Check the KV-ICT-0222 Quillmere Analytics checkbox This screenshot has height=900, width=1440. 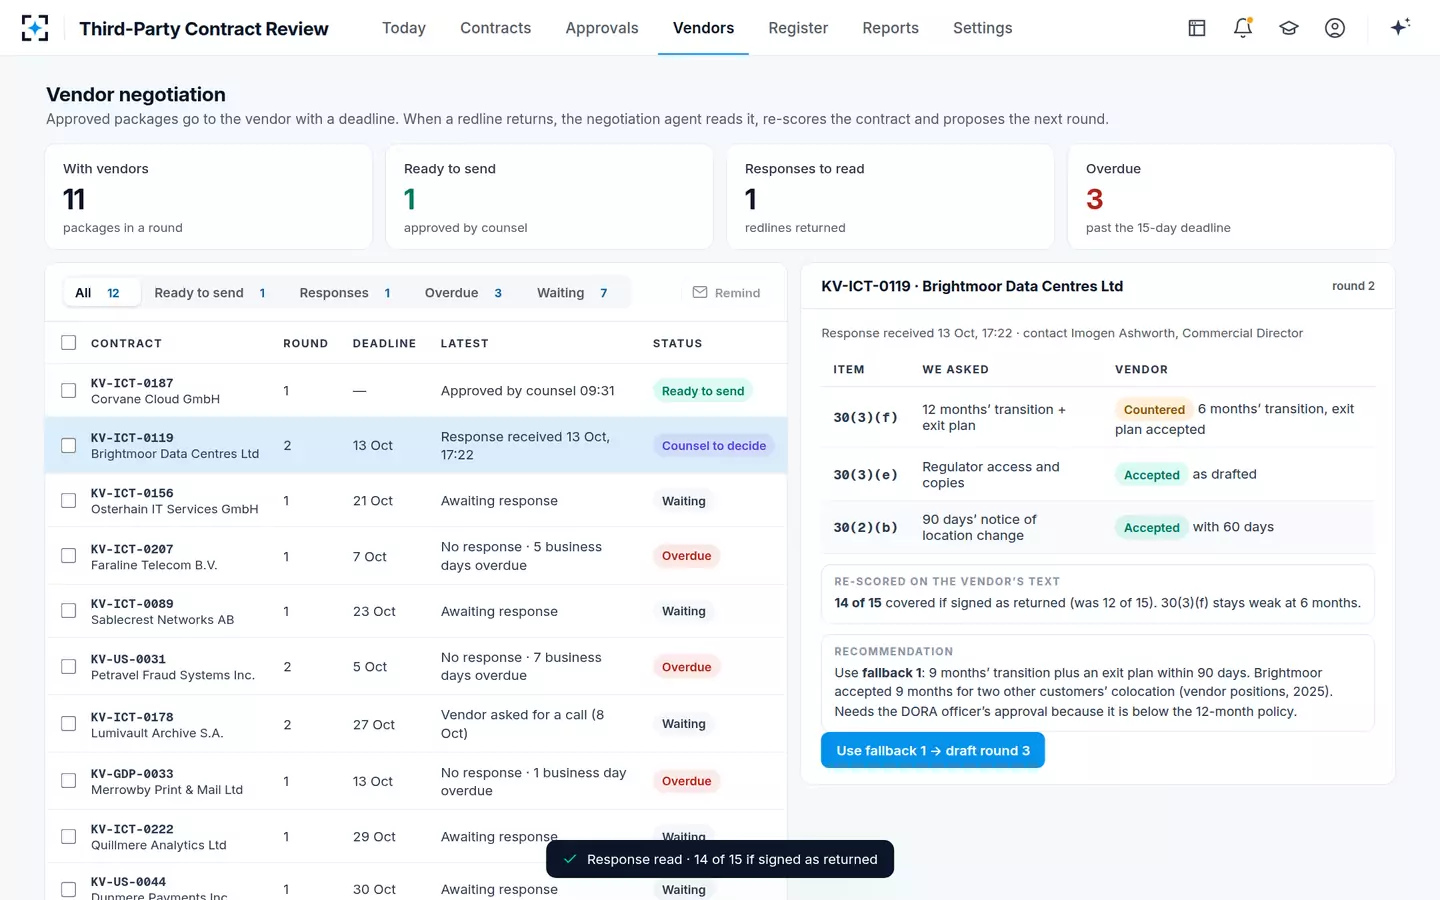point(69,837)
